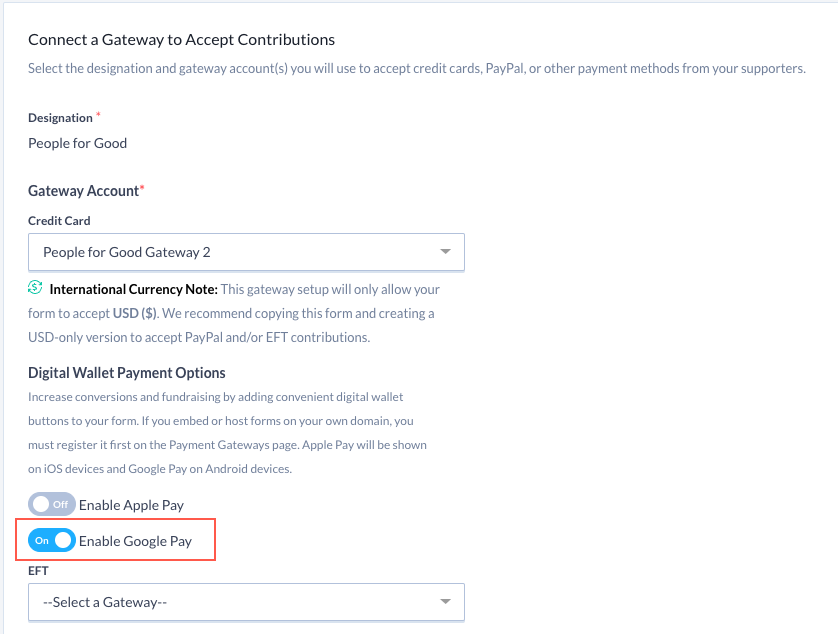Click the --Select a Gateway-- dropdown arrow

click(x=445, y=602)
